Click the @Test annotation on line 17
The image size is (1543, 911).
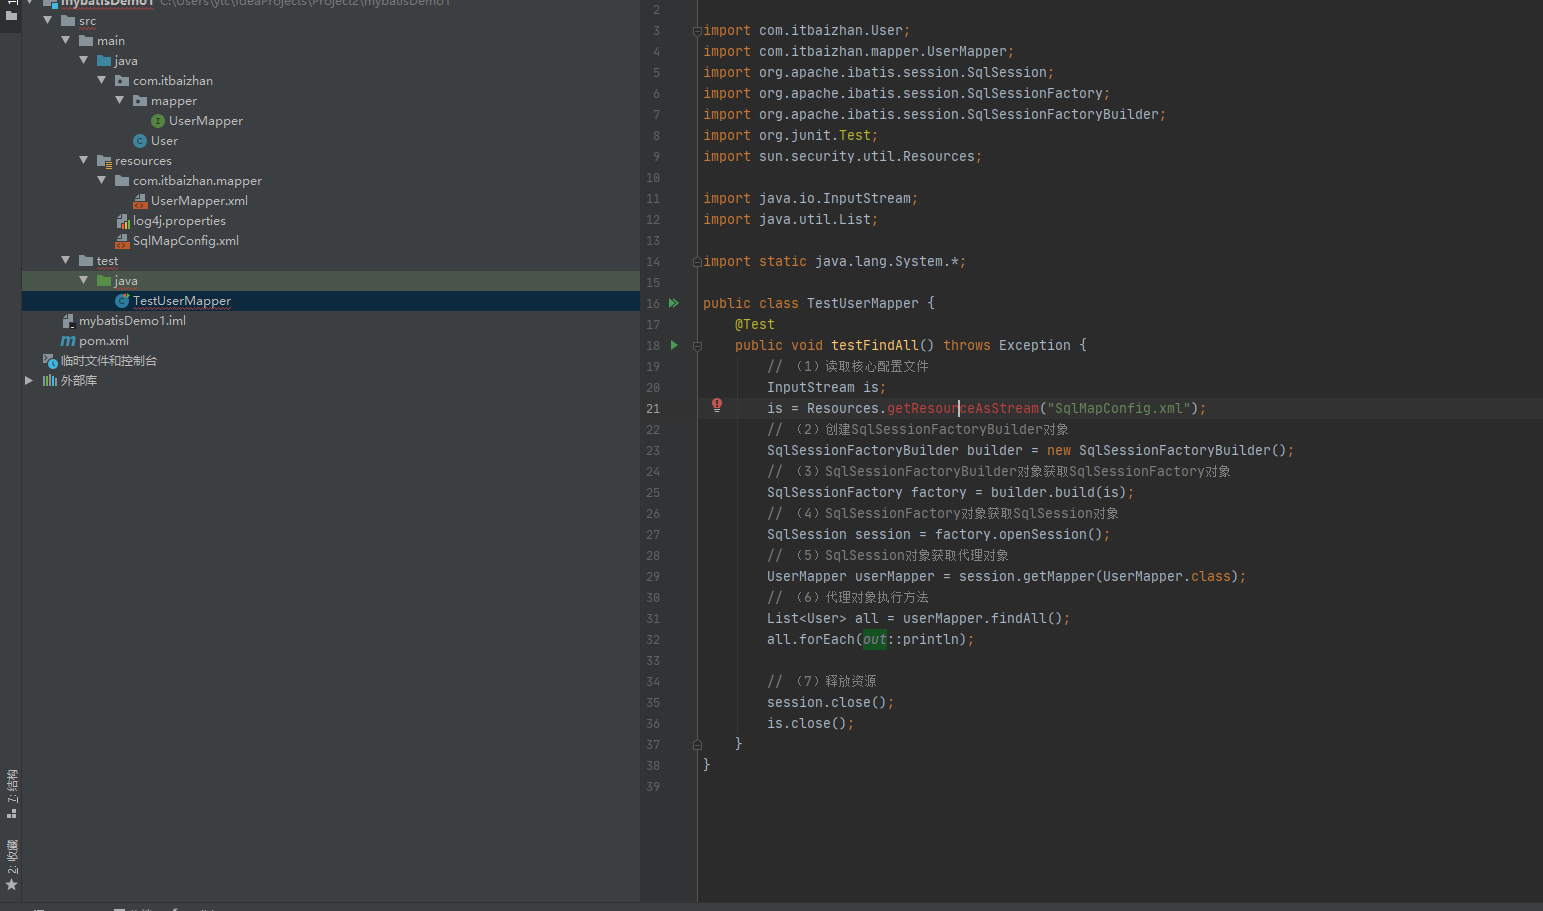pyautogui.click(x=755, y=324)
